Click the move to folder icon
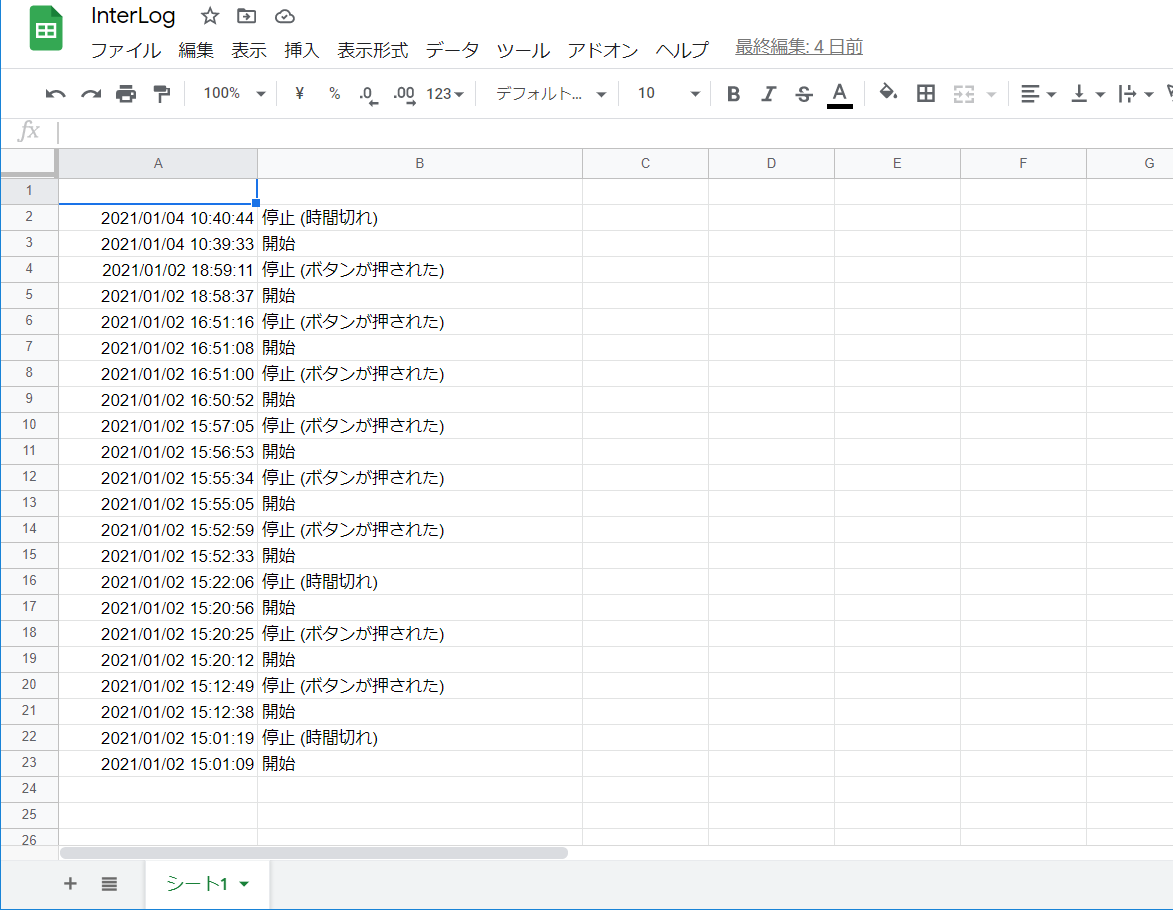Screen dimensions: 1173x910 pyautogui.click(x=246, y=16)
